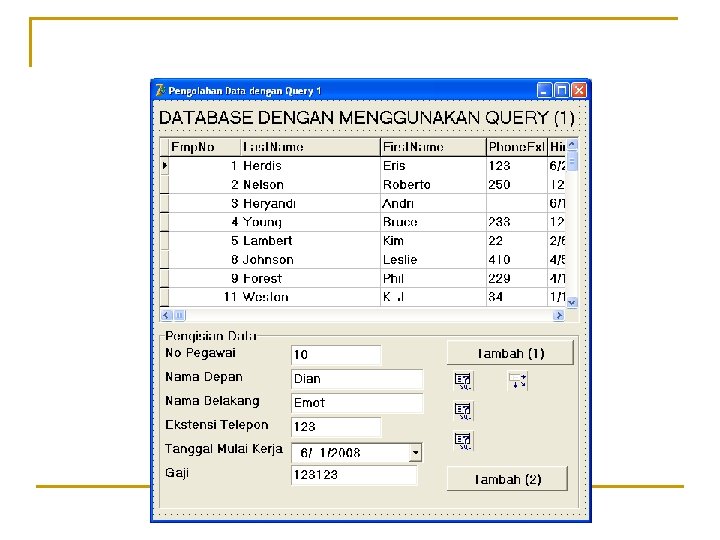720x540 pixels.
Task: Click the grid's vertical scrollbar up arrow
Action: [572, 144]
